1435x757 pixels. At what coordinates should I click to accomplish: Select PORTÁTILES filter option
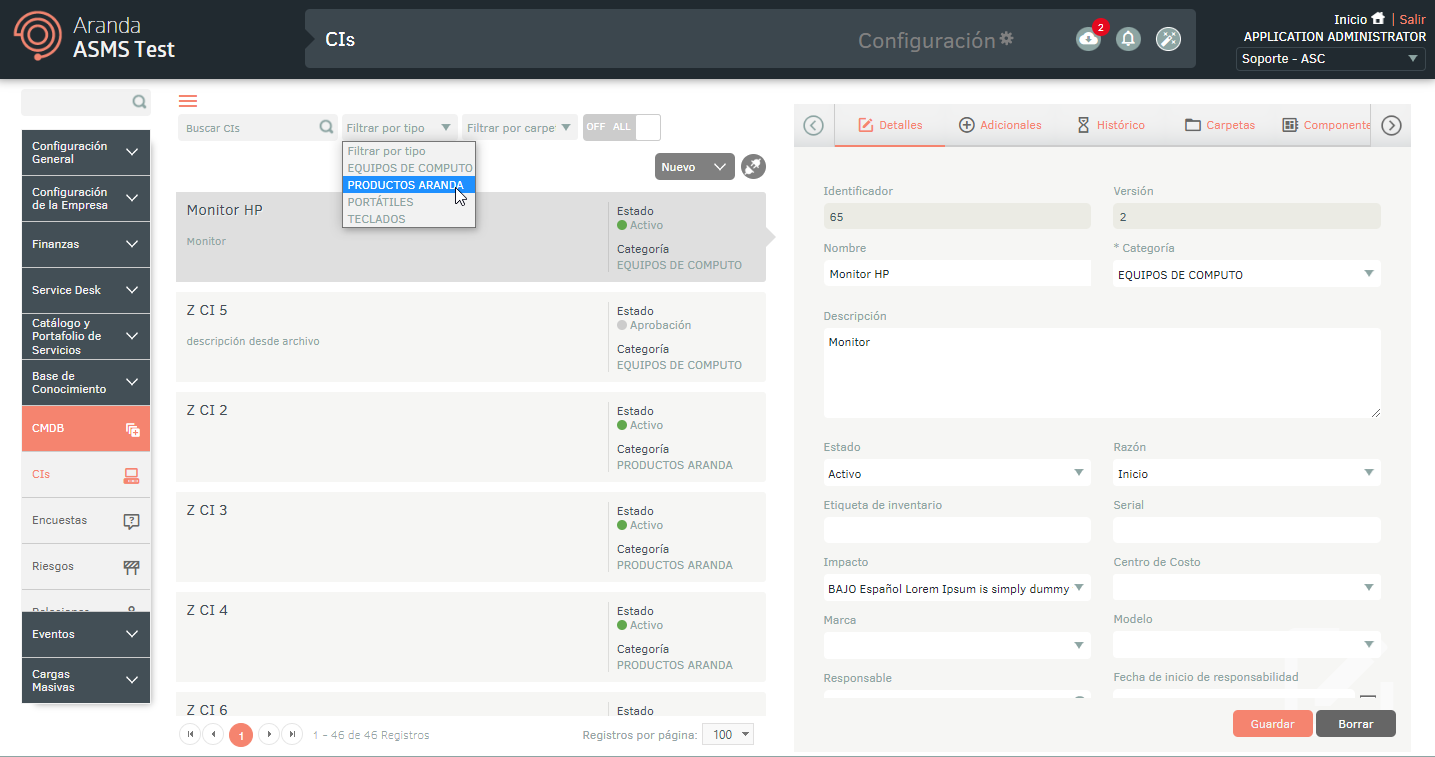[x=409, y=202]
